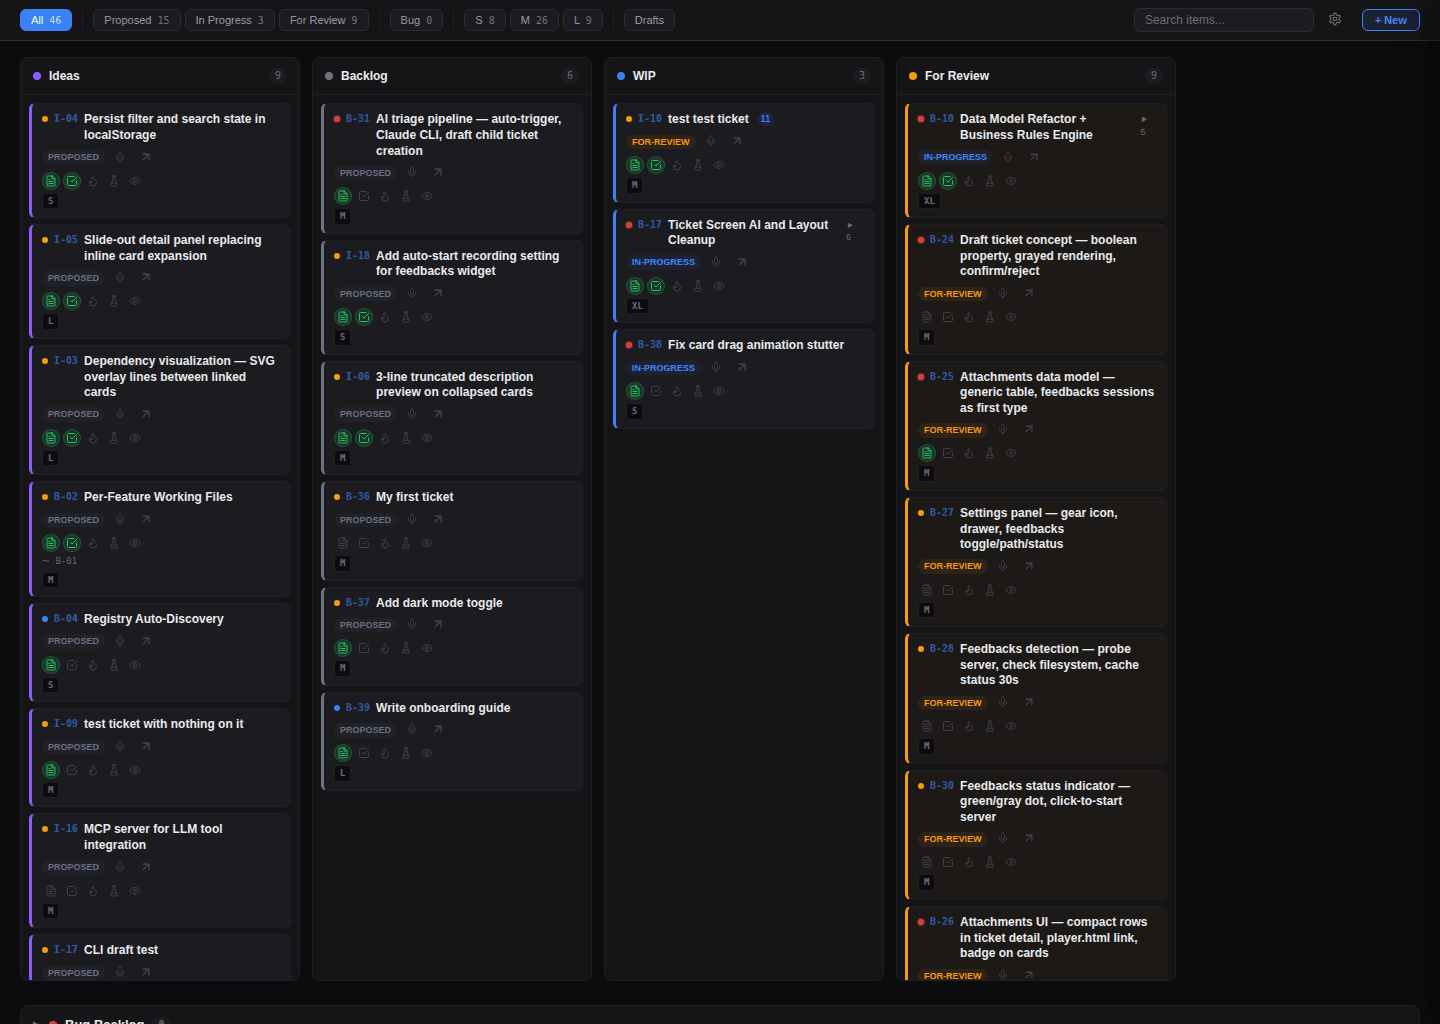Click the flame icon on card I-10
Viewport: 1440px width, 1024px height.
677,165
